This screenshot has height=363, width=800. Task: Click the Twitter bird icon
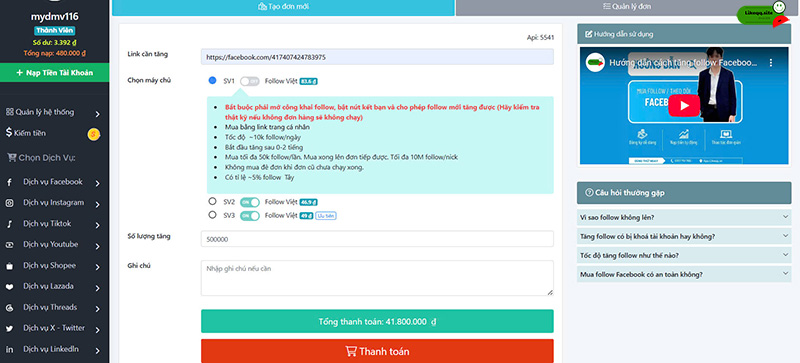pyautogui.click(x=10, y=329)
